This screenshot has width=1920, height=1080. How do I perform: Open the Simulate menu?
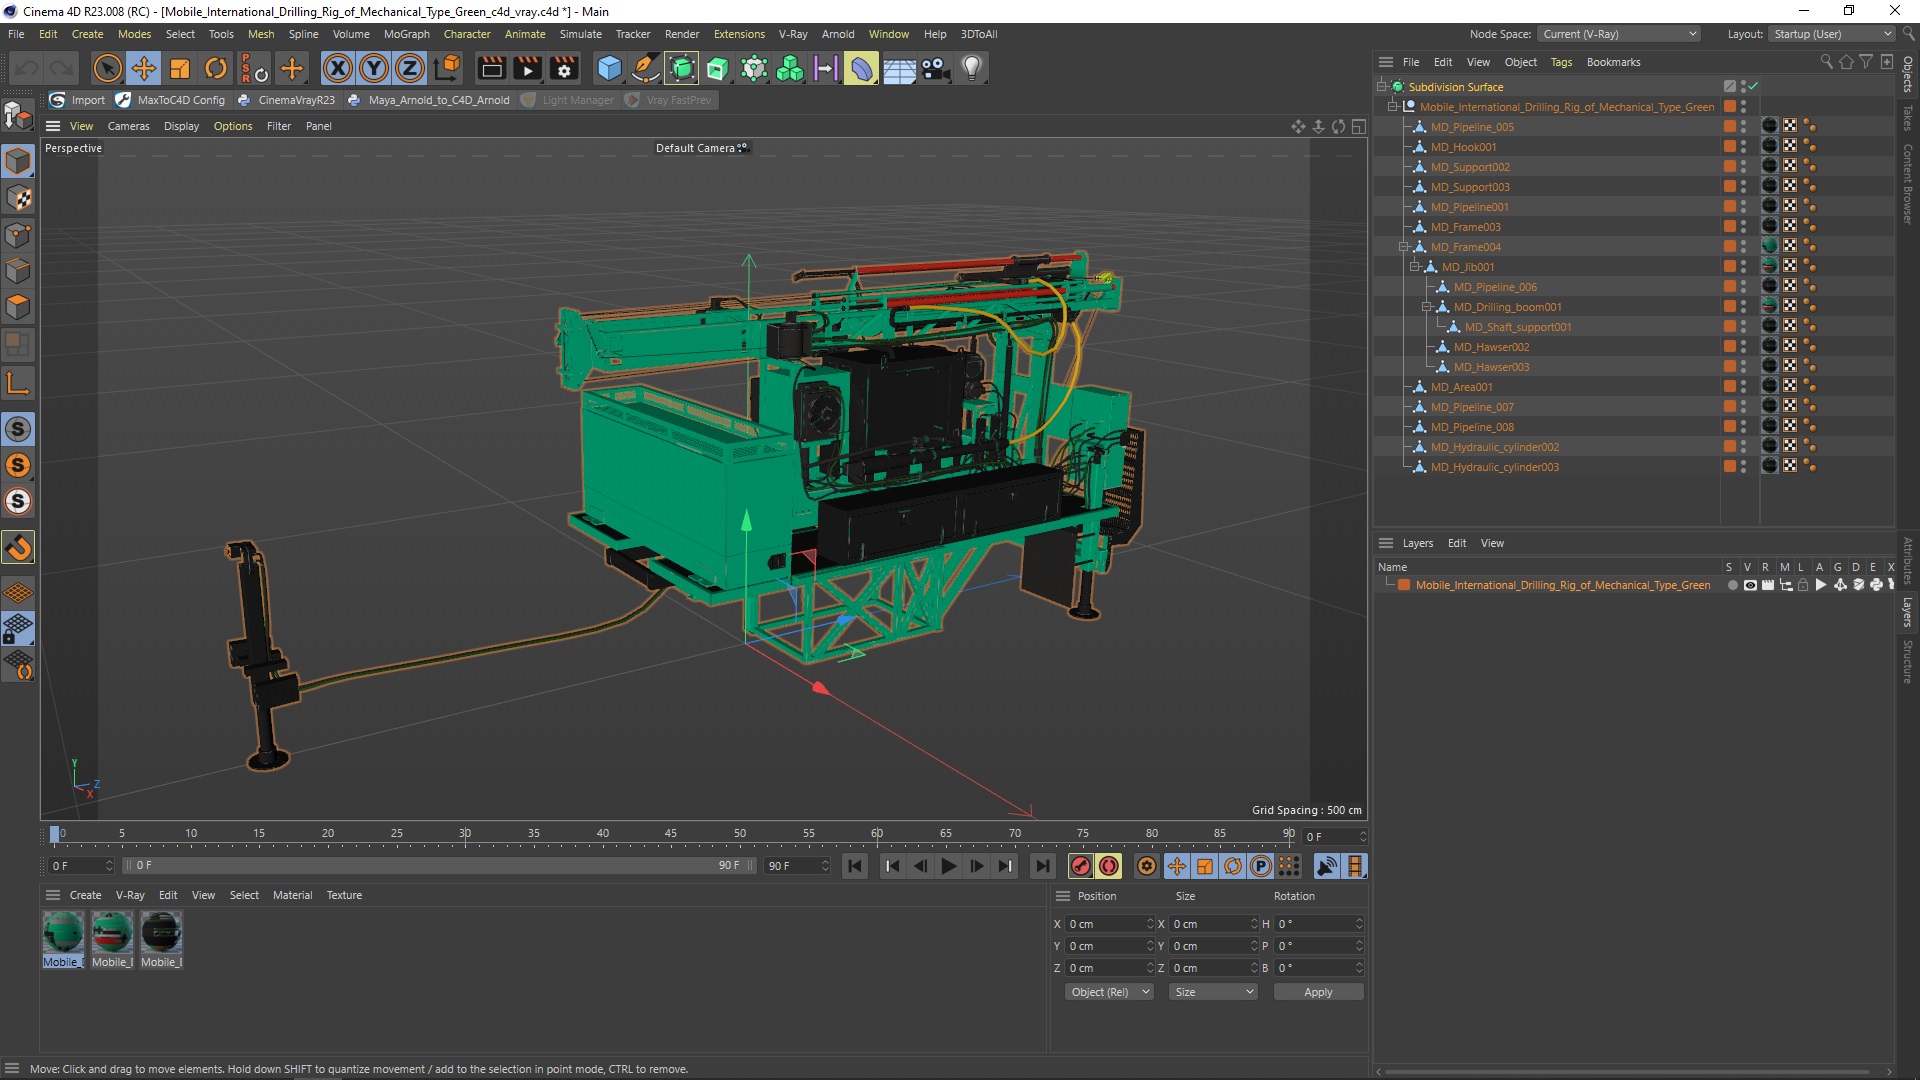tap(580, 34)
